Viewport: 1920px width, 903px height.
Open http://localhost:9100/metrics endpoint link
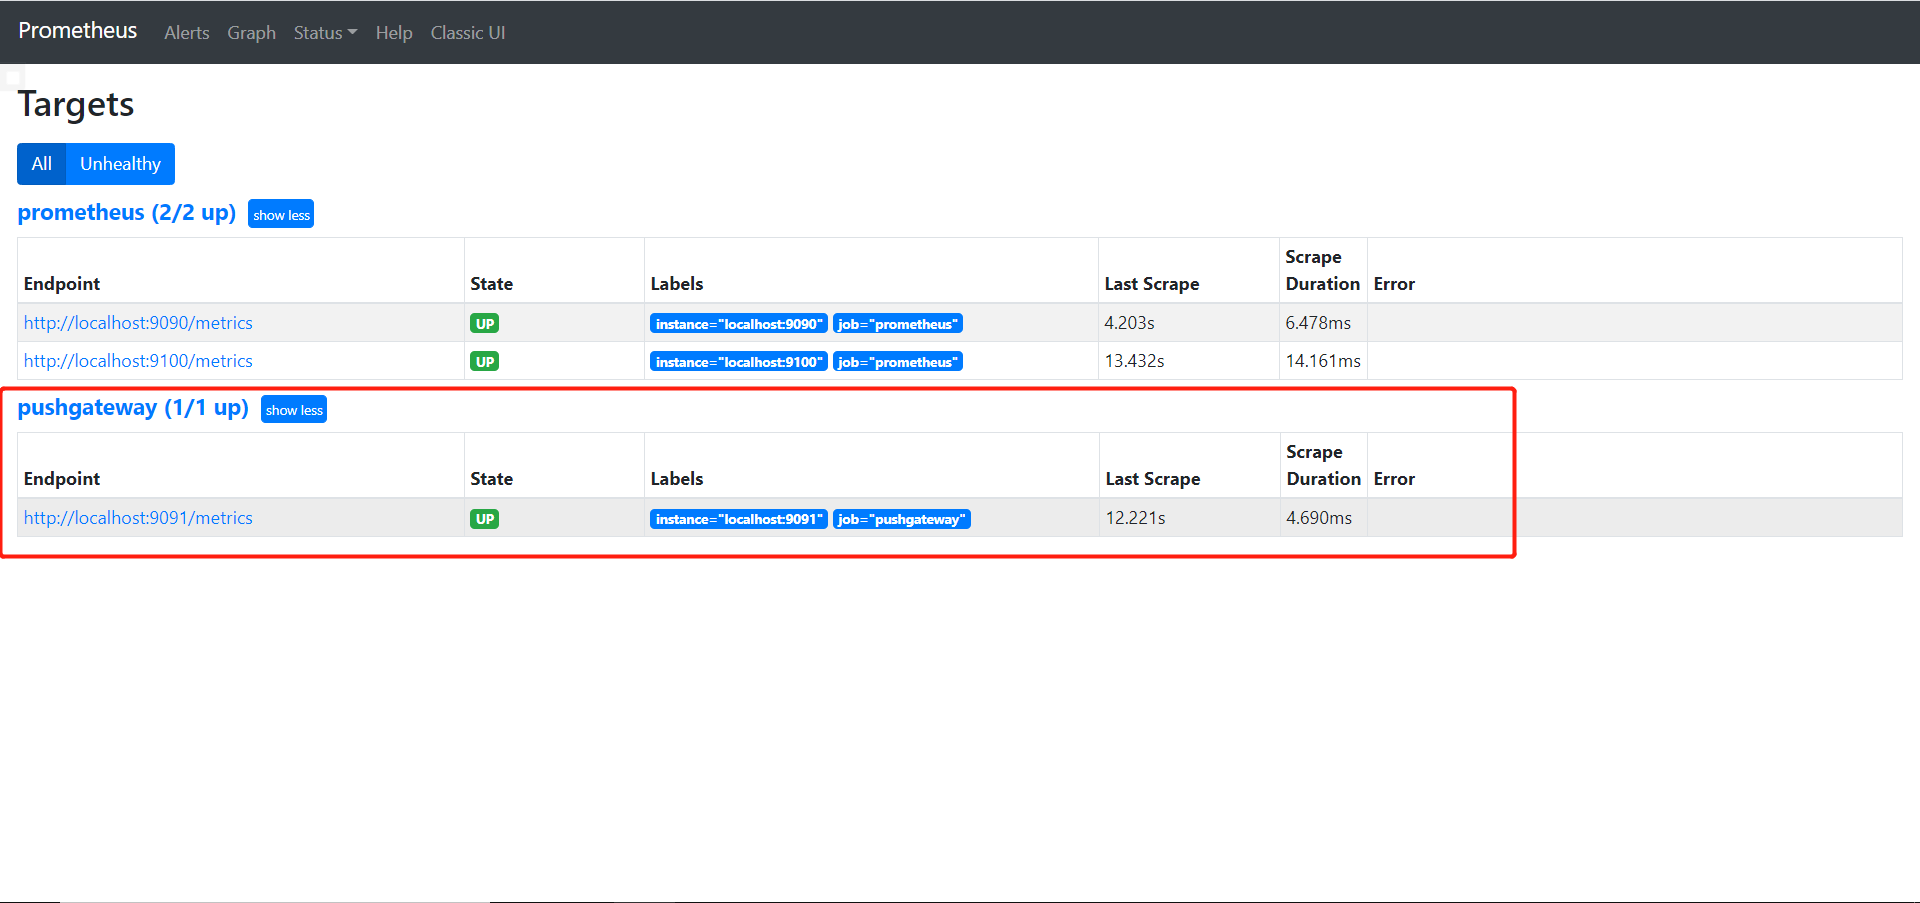[x=138, y=361]
